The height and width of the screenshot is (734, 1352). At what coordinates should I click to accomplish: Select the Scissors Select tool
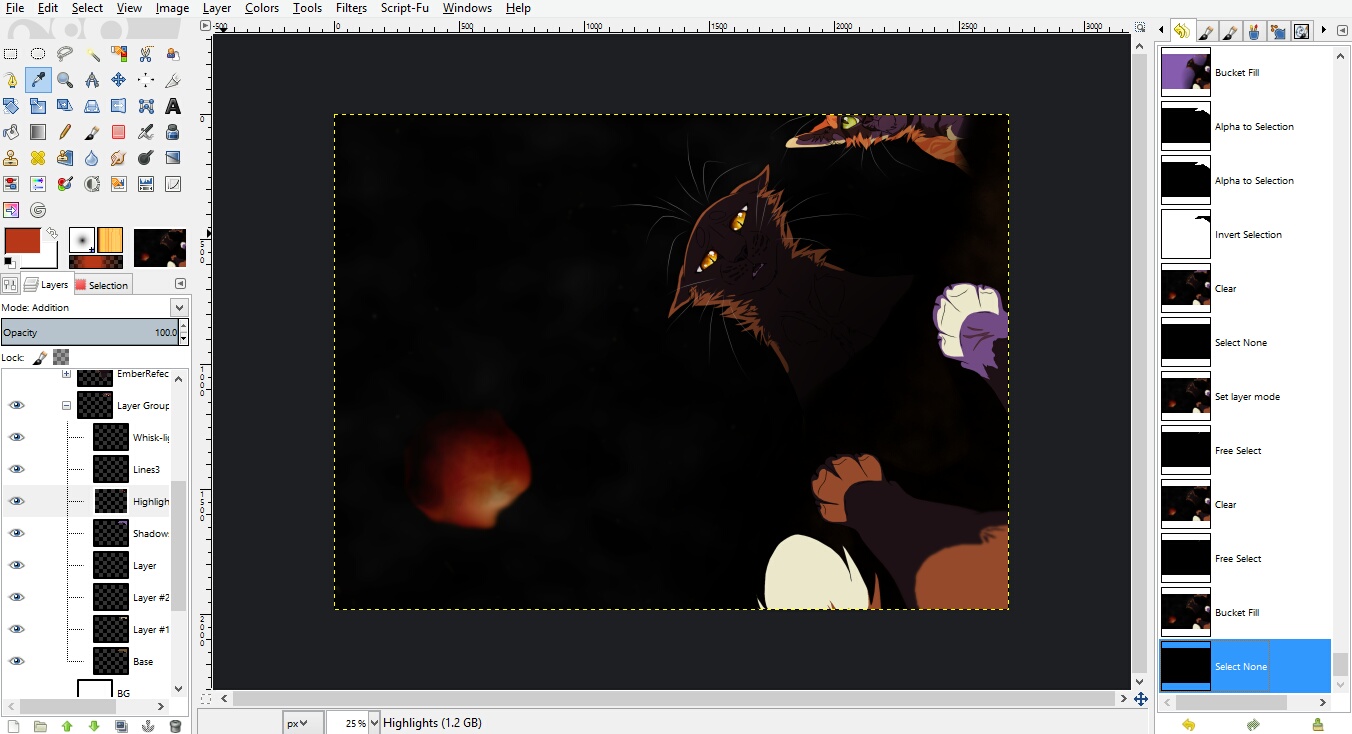[146, 54]
